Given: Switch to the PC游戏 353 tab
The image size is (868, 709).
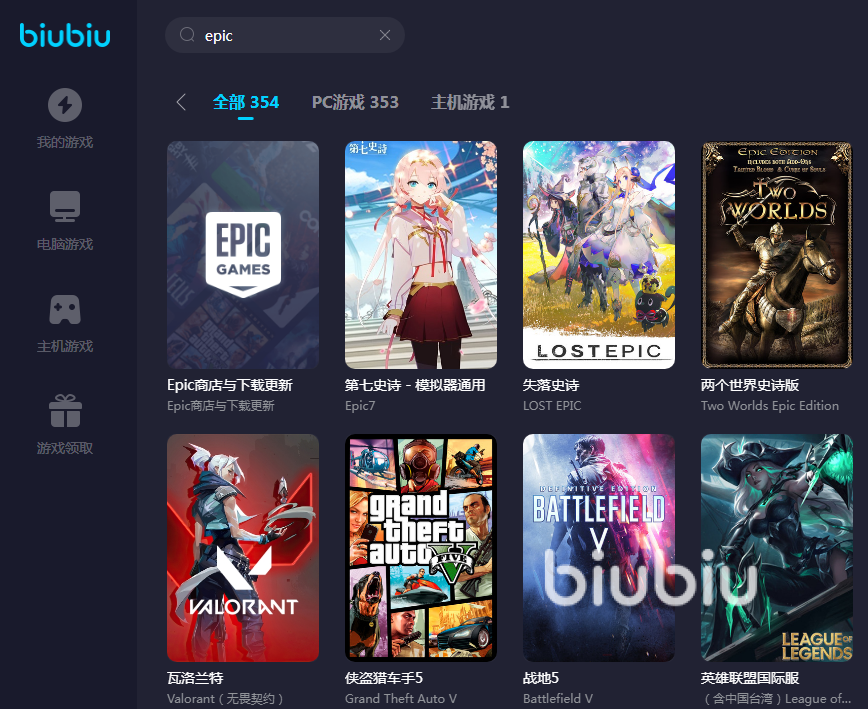Looking at the screenshot, I should pyautogui.click(x=355, y=102).
